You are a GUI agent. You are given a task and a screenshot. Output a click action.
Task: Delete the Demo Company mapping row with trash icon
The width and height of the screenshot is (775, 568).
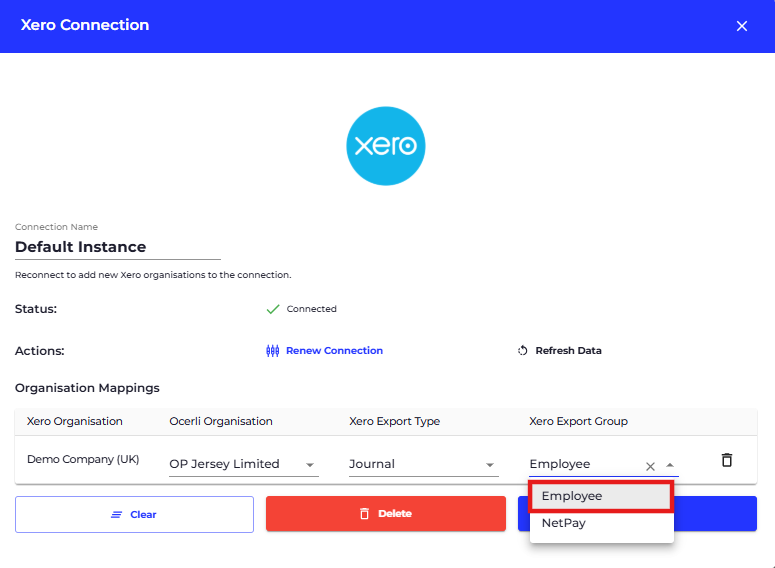[x=727, y=460]
